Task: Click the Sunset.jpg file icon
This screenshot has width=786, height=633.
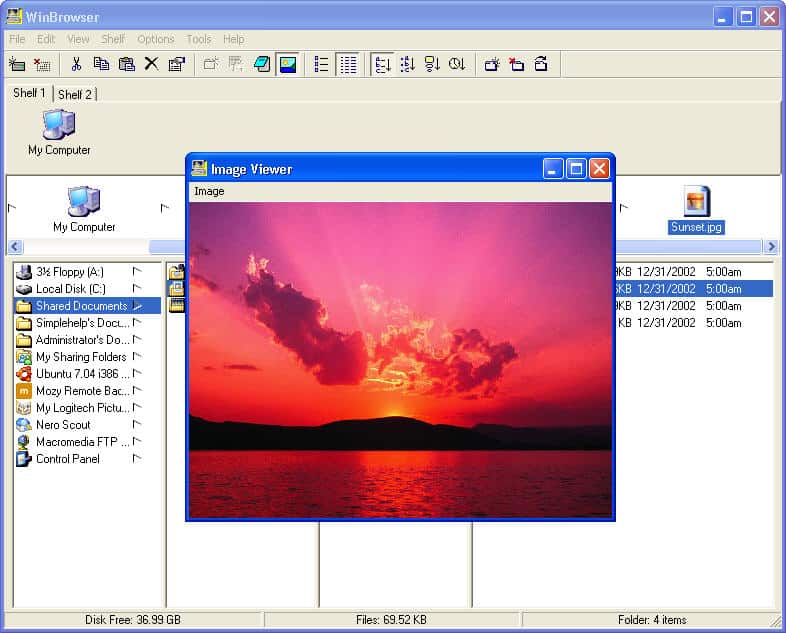Action: [696, 201]
